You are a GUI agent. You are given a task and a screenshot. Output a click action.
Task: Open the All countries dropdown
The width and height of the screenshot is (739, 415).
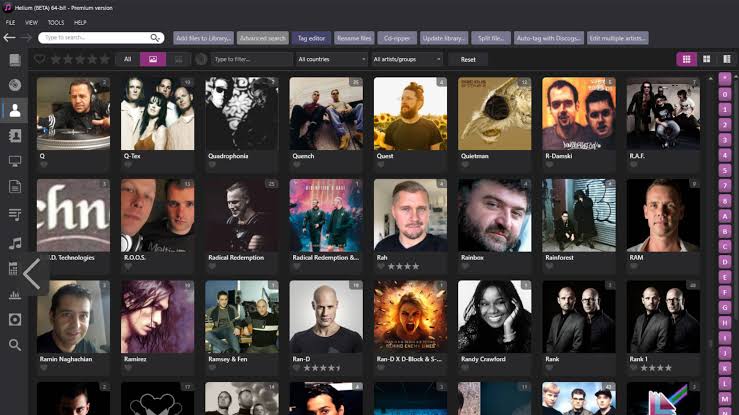[x=331, y=59]
